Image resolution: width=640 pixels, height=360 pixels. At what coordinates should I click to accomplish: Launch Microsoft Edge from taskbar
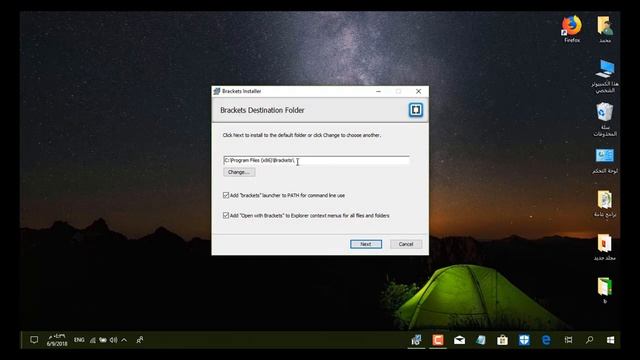click(546, 340)
